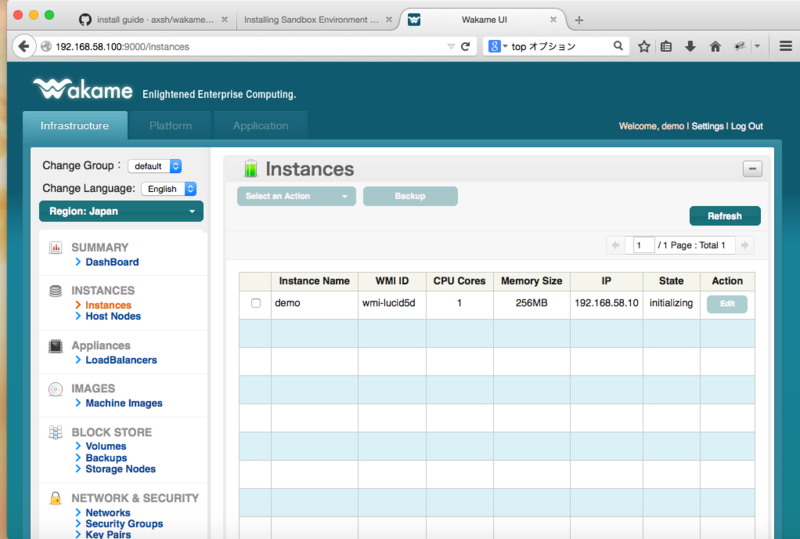800x539 pixels.
Task: Open the Key Pairs link
Action: (x=108, y=534)
